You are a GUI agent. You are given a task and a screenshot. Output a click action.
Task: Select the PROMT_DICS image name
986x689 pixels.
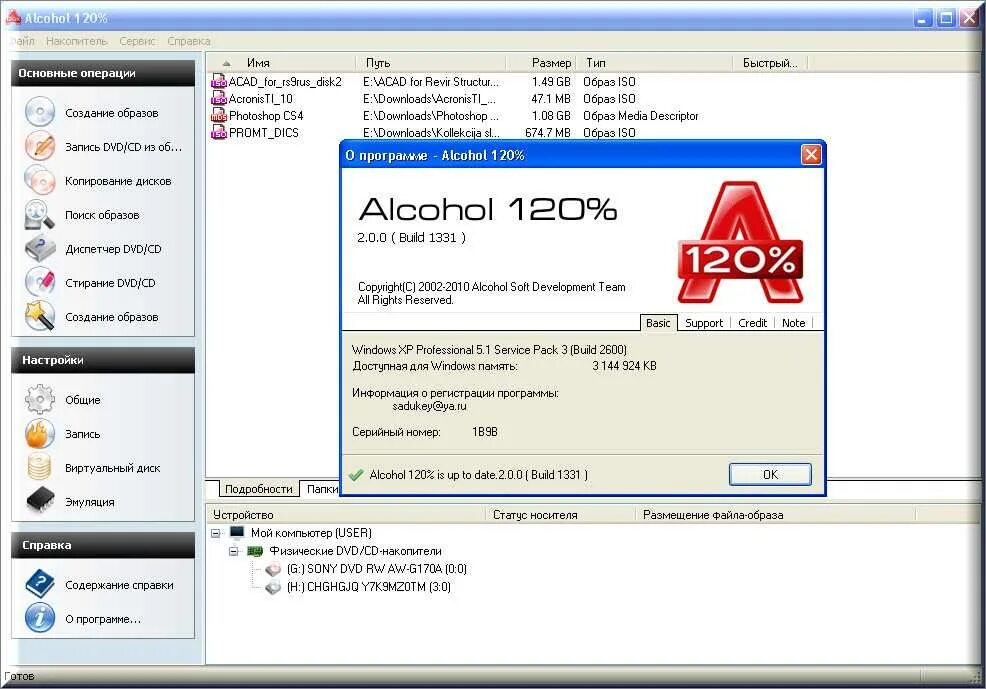[x=263, y=133]
